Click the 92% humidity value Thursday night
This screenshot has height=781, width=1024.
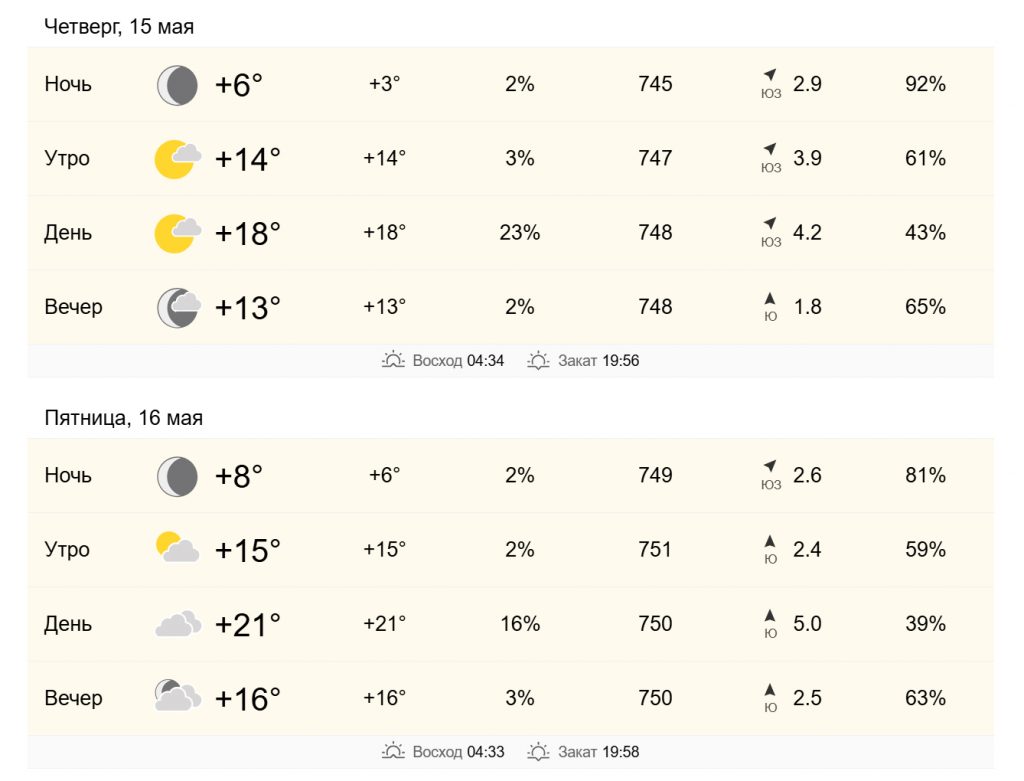(x=925, y=84)
